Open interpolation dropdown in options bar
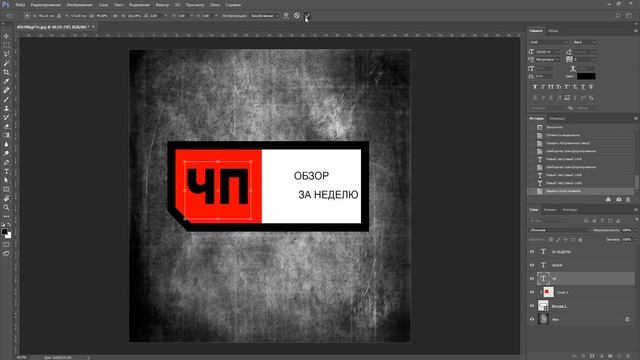This screenshot has height=360, width=640. pos(264,16)
